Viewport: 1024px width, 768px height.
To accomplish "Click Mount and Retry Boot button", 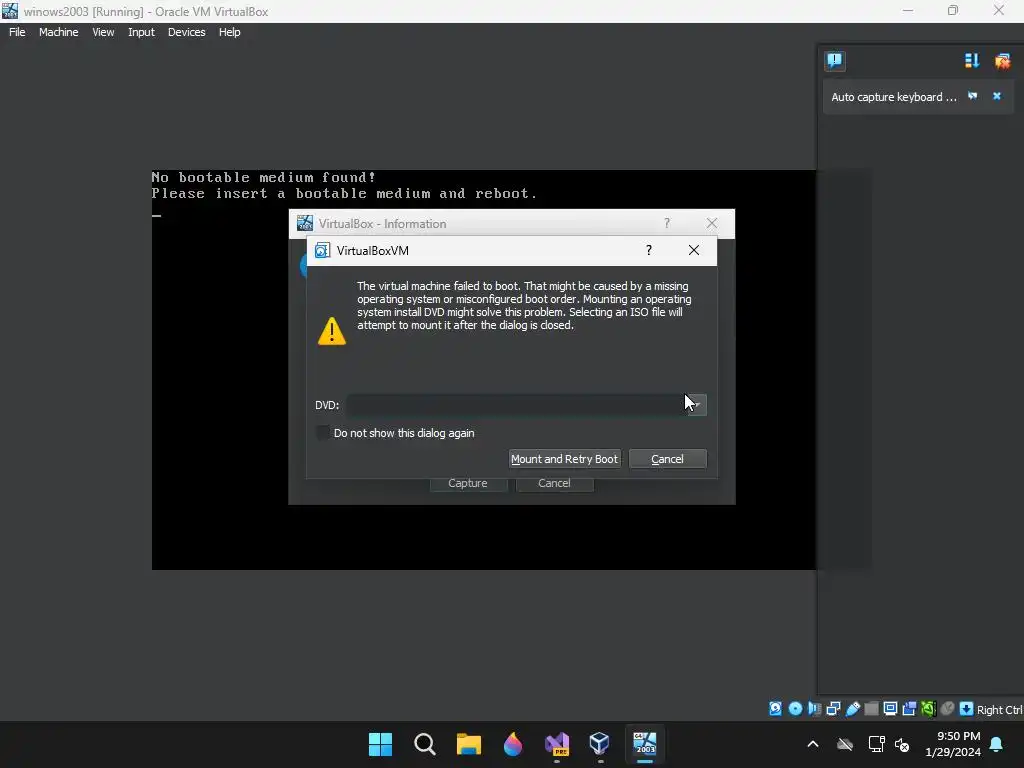I will tap(564, 459).
